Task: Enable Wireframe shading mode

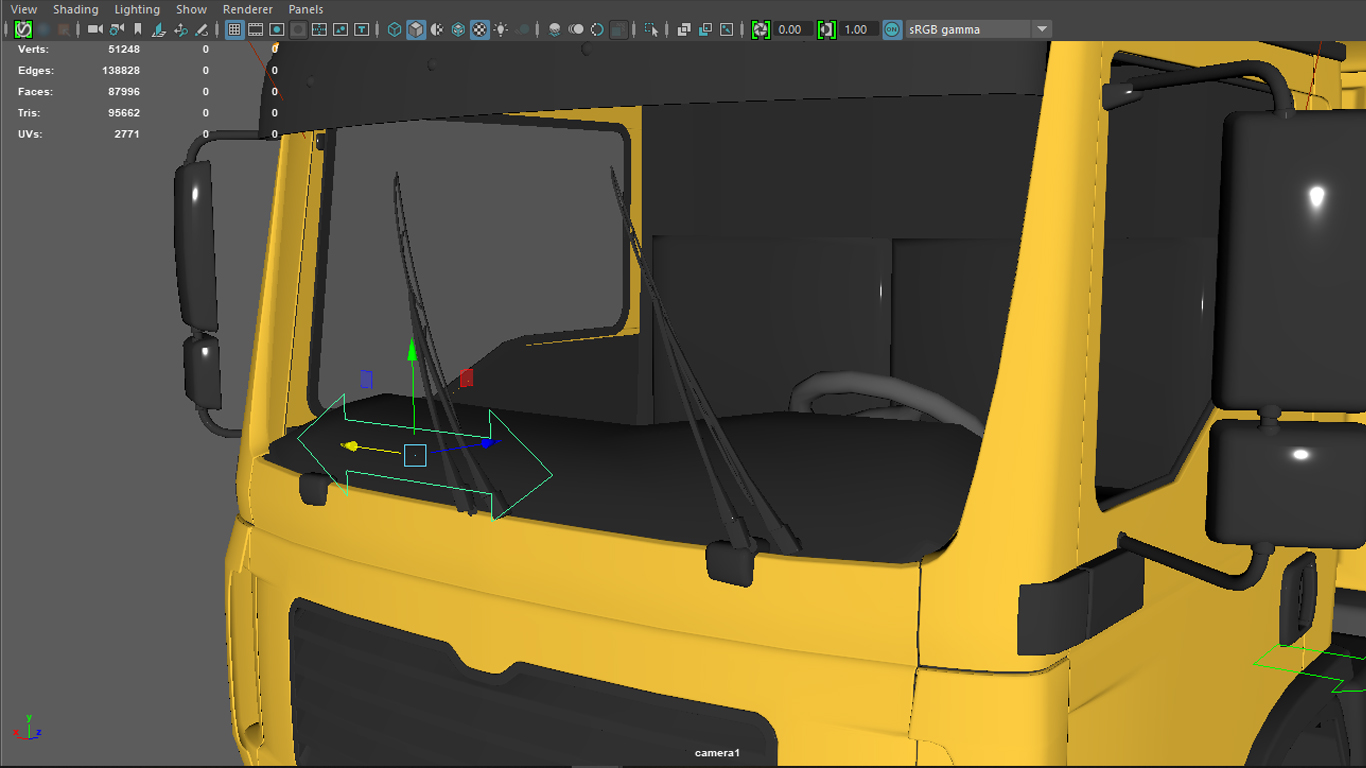Action: [x=394, y=30]
